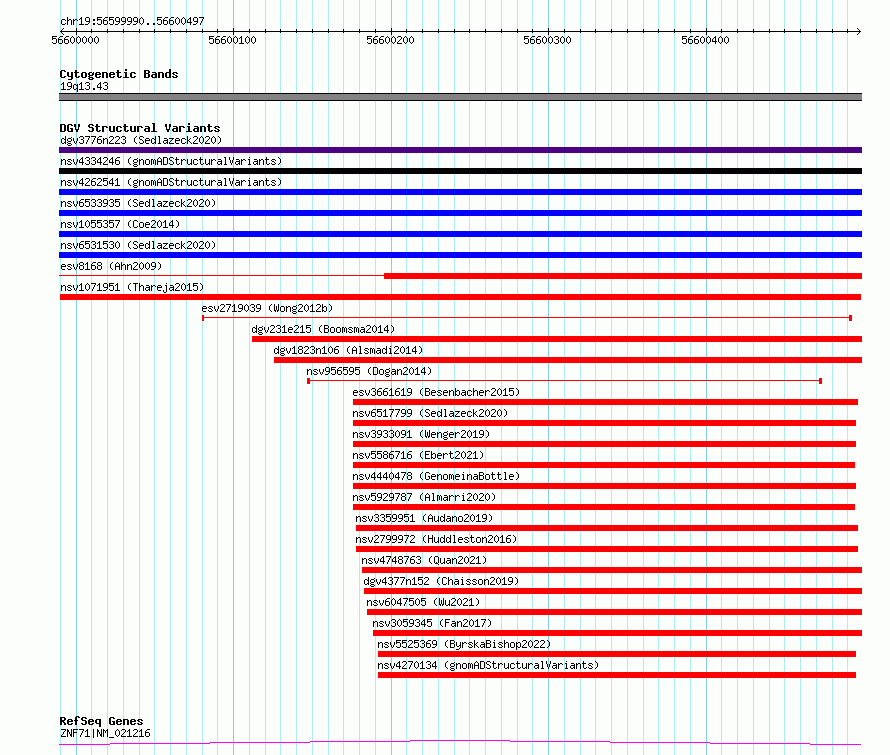
Task: Click the ZNF71|NM_021216 gene label
Action: click(x=105, y=733)
